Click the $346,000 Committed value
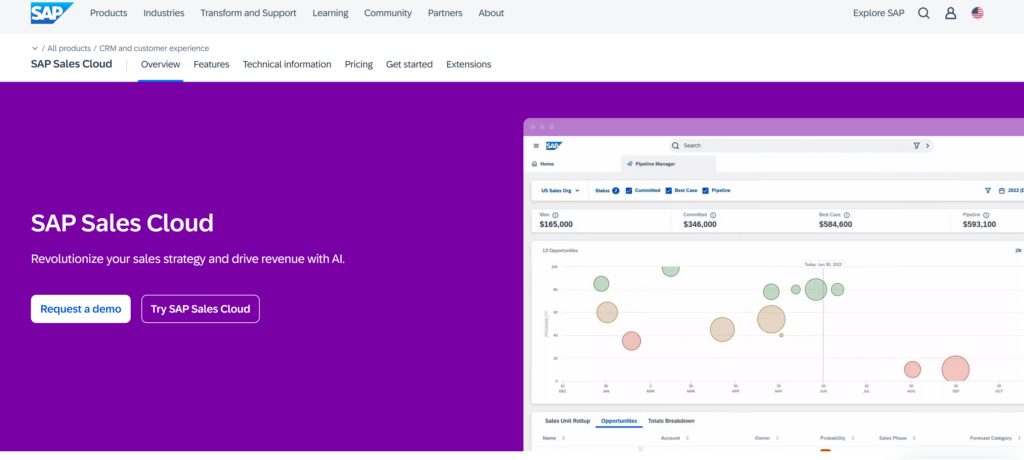The width and height of the screenshot is (1024, 460). (700, 224)
